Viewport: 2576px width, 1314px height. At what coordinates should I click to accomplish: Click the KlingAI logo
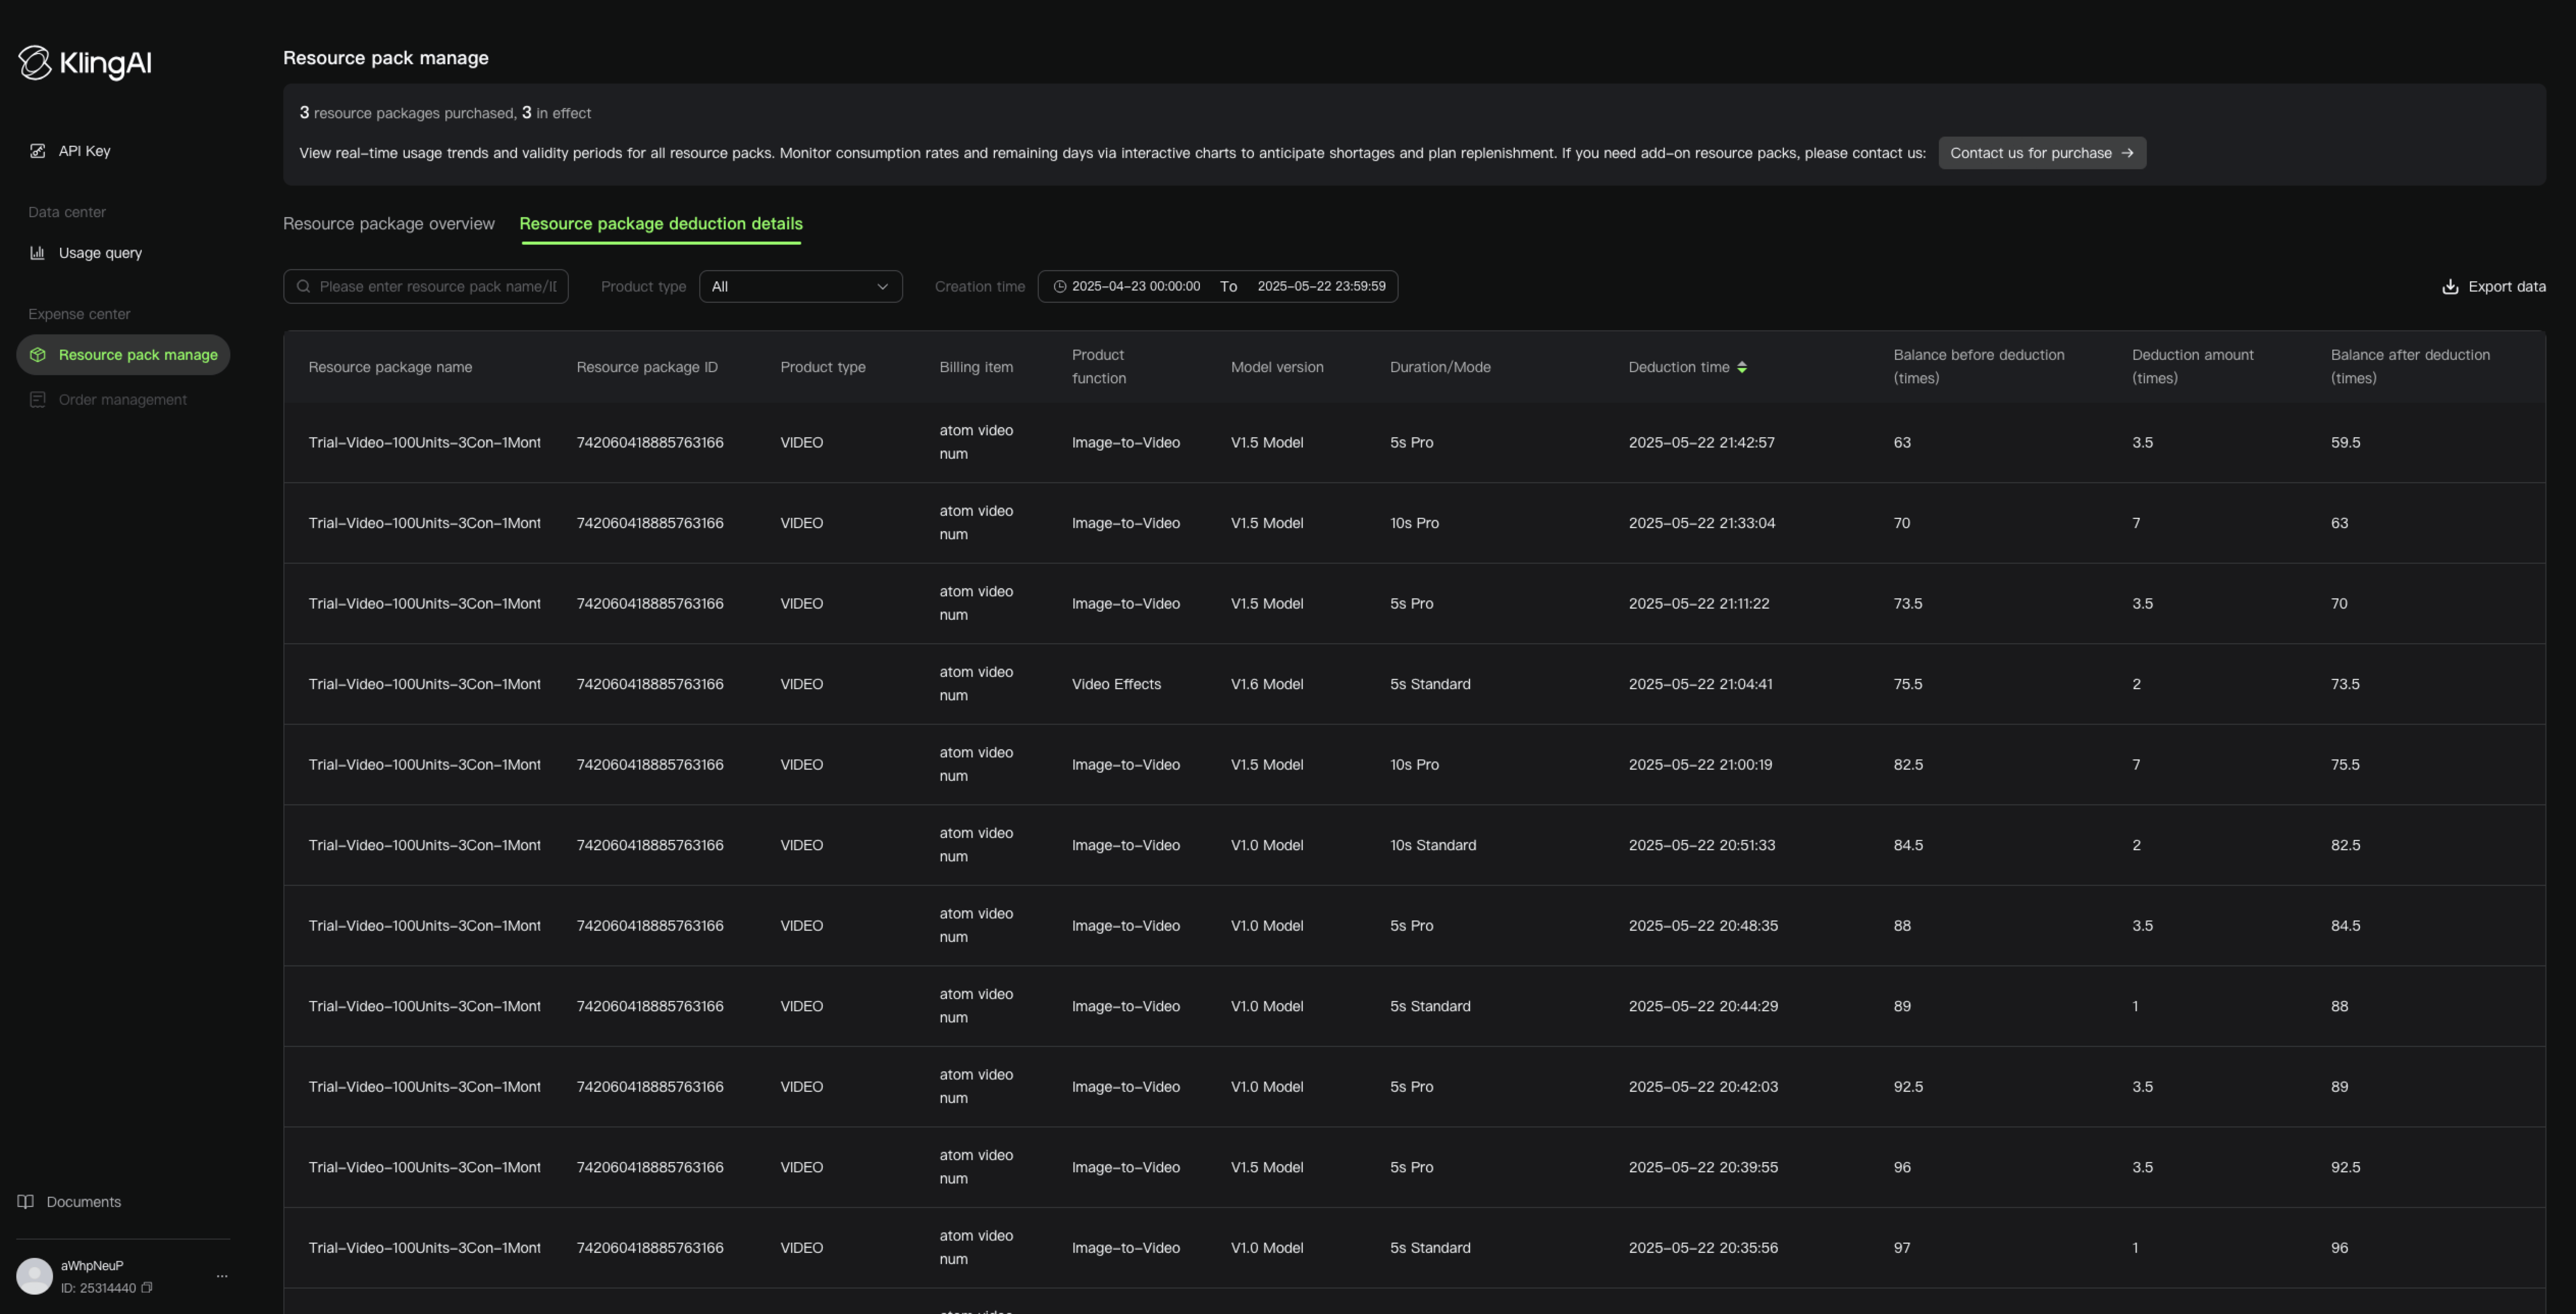85,63
